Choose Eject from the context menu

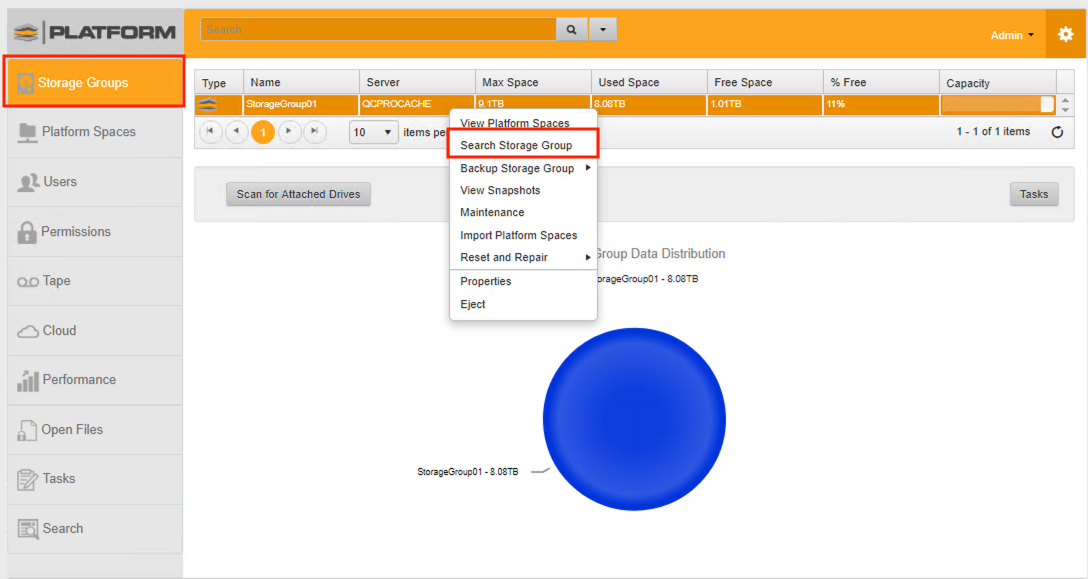(472, 304)
